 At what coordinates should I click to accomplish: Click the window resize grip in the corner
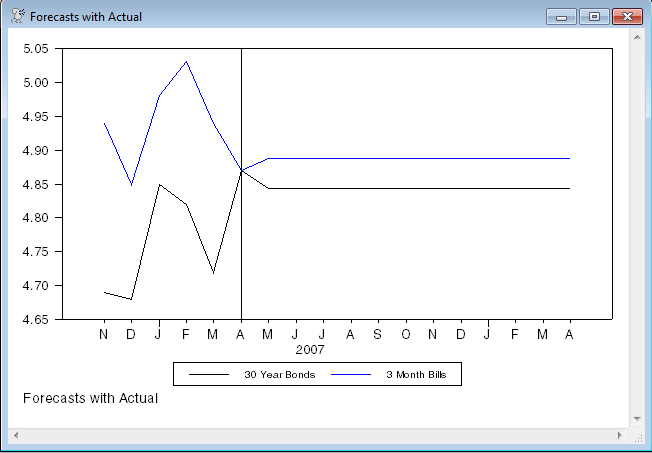[638, 437]
